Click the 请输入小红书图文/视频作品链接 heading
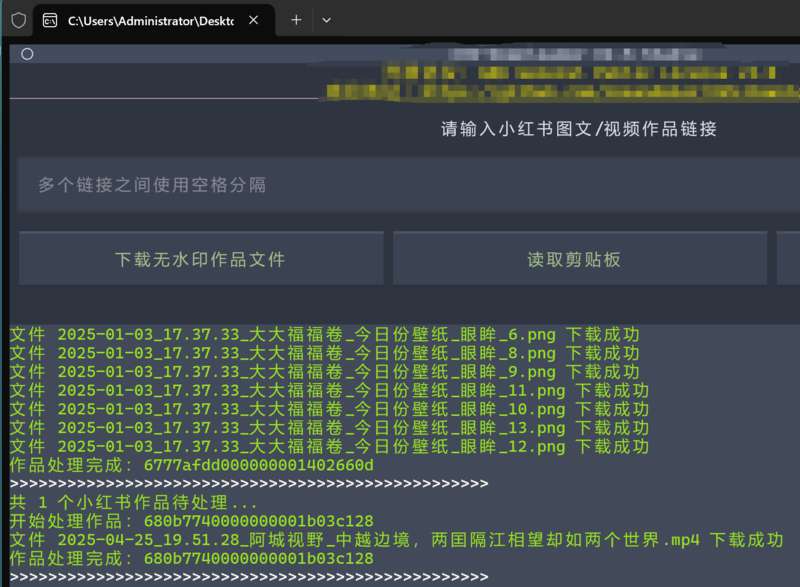Screen dimensions: 800x587 (x=578, y=129)
